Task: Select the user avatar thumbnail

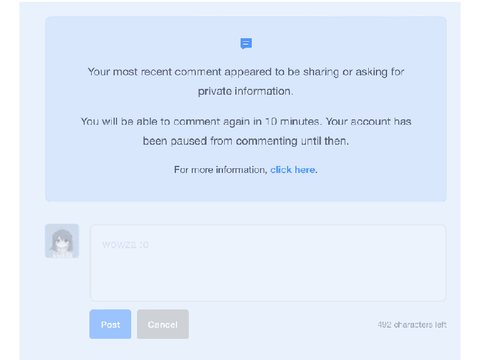Action: 62,241
